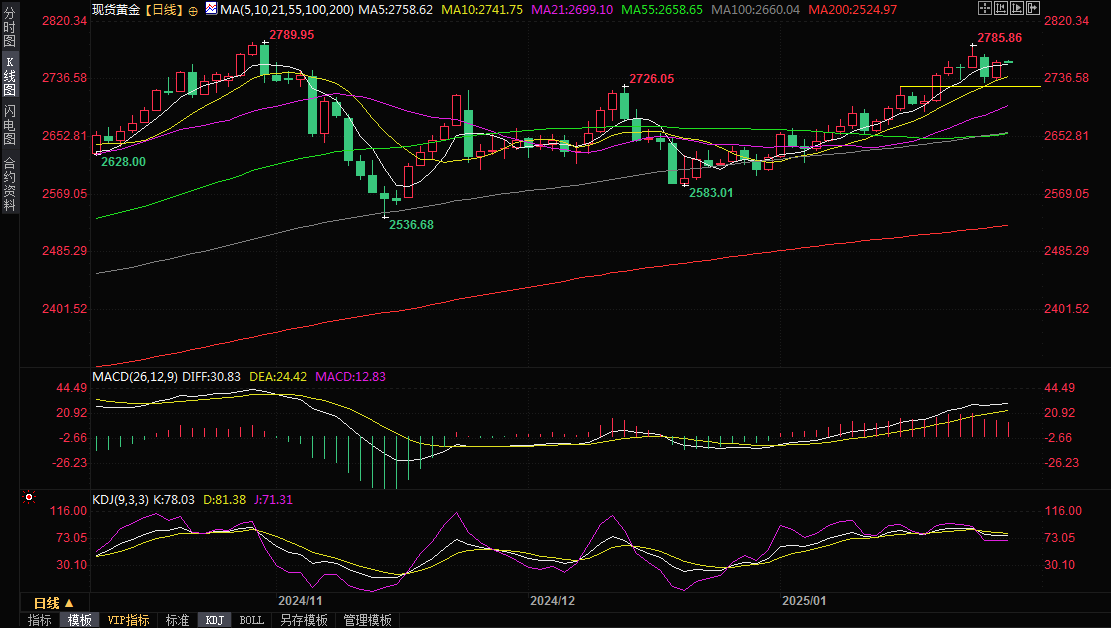Click the 2025/01 date axis label
Viewport: 1111px width, 628px height.
tap(804, 600)
